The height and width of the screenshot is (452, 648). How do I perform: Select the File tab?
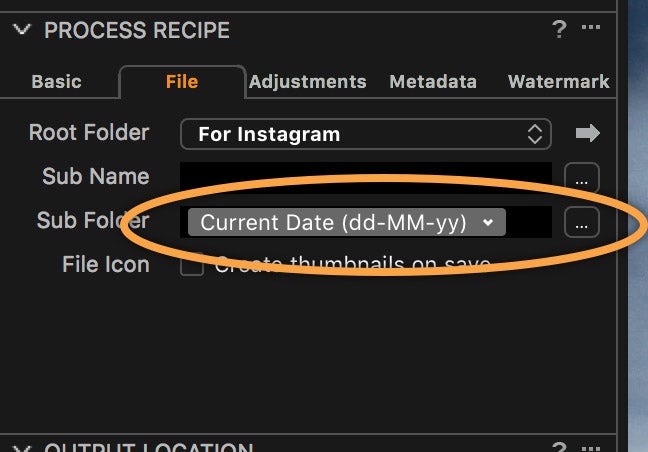182,81
